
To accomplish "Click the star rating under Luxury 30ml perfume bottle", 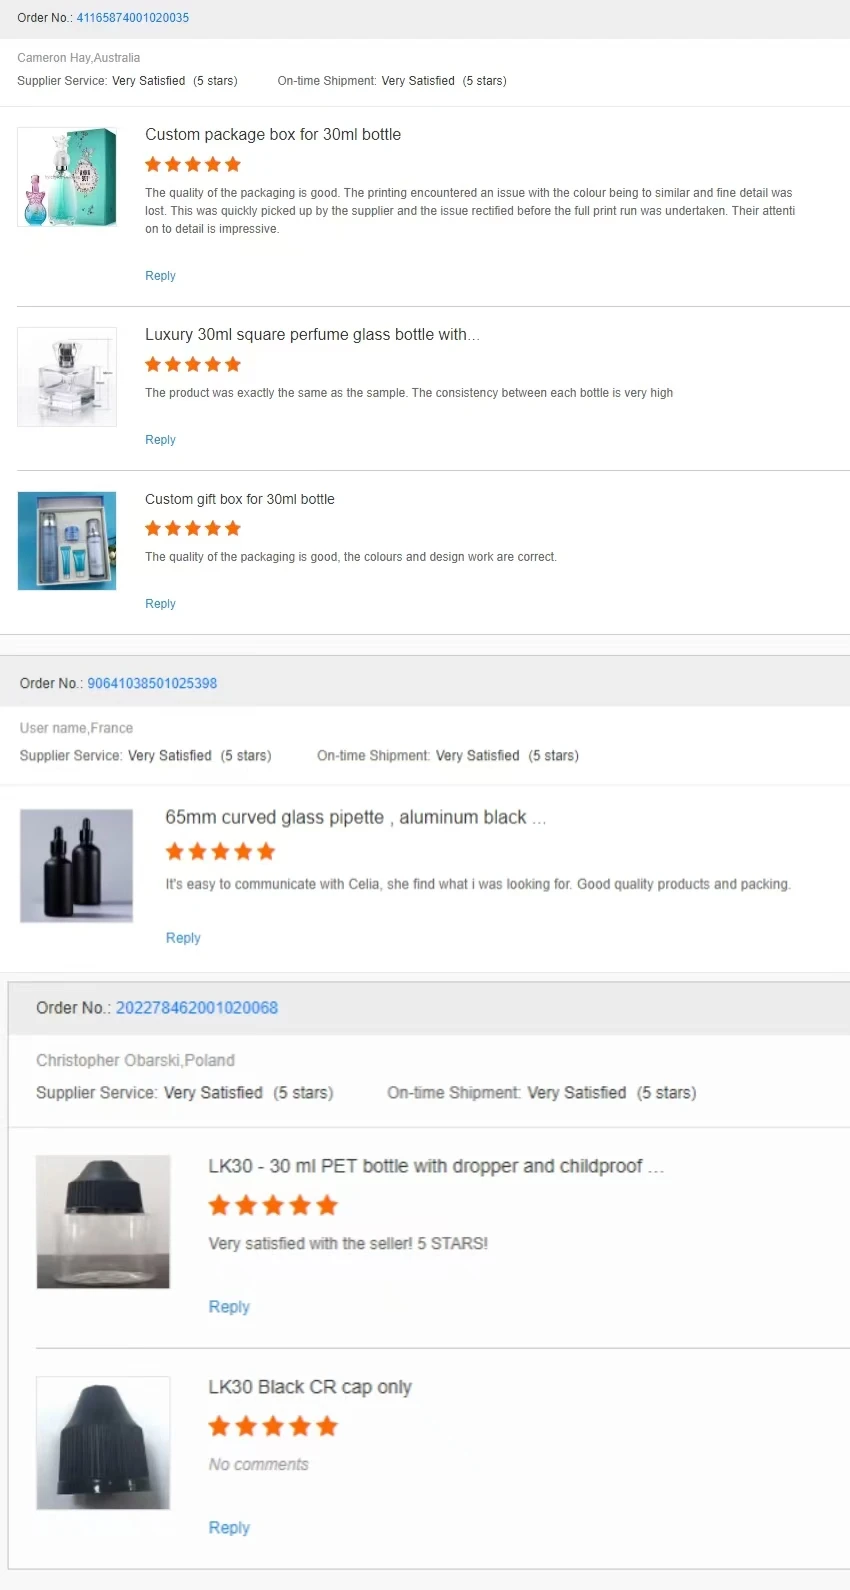I will pyautogui.click(x=193, y=365).
